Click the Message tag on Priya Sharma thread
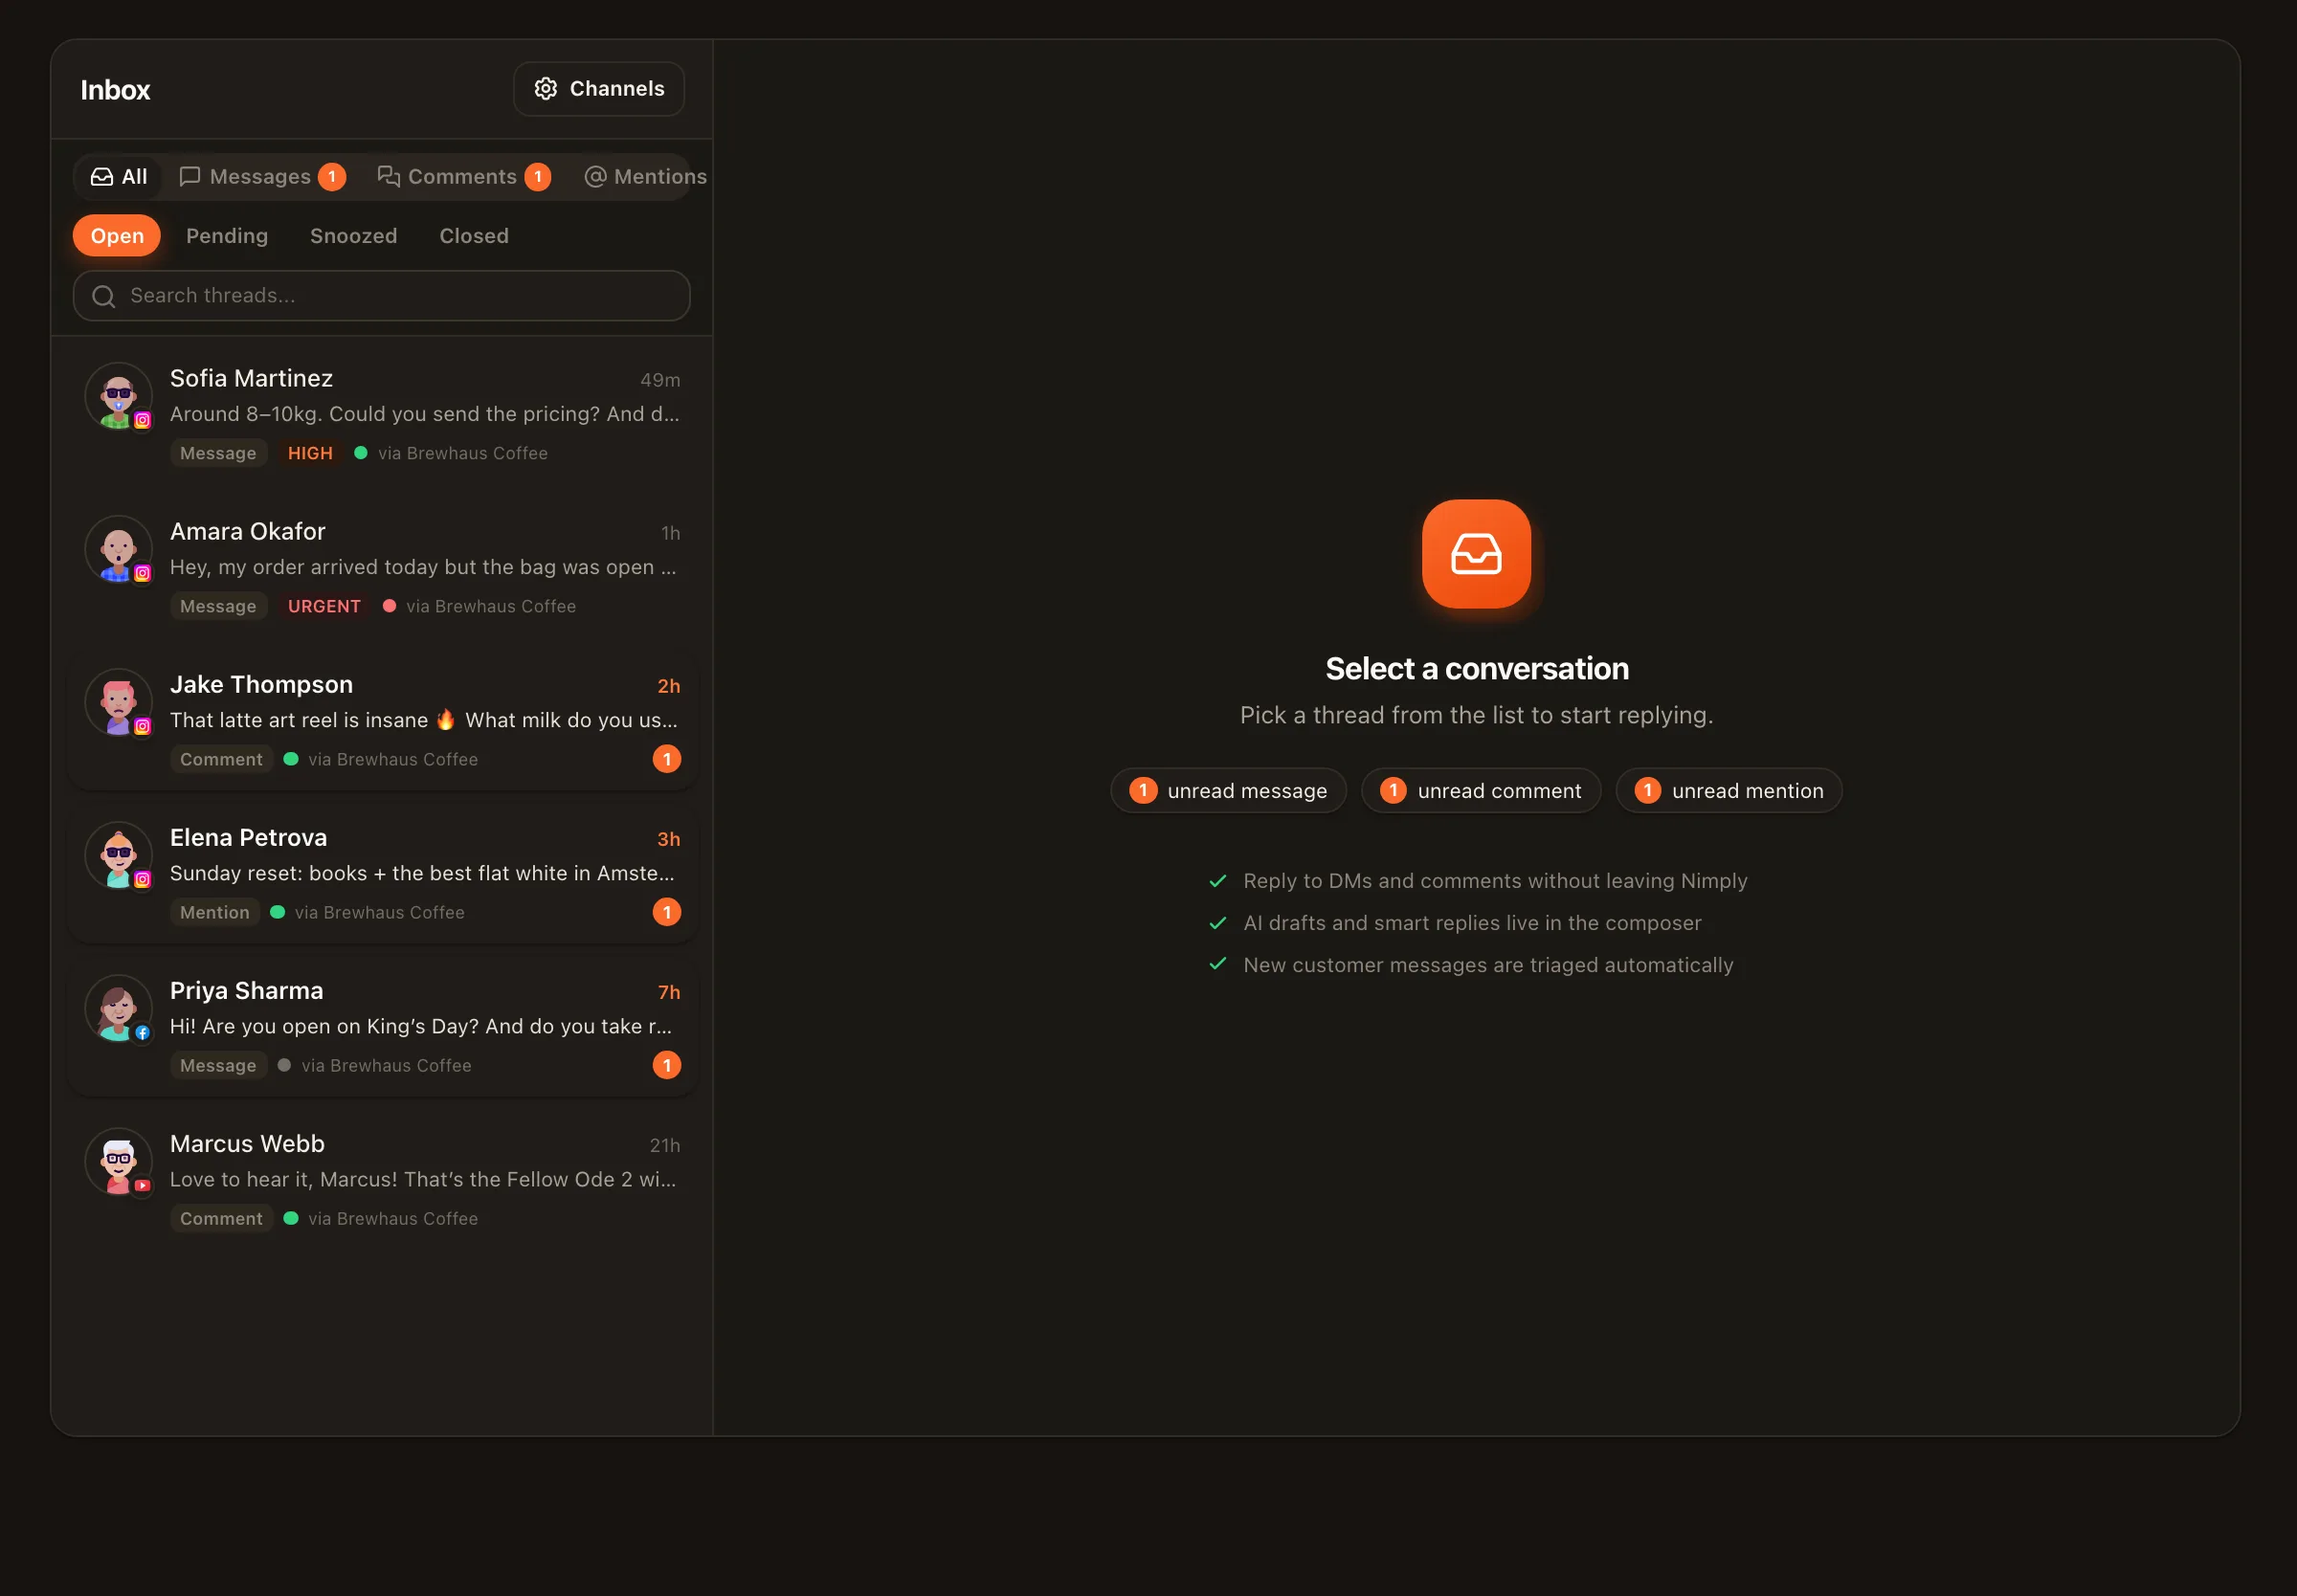Screen dimensions: 2297x1596 pos(218,1066)
